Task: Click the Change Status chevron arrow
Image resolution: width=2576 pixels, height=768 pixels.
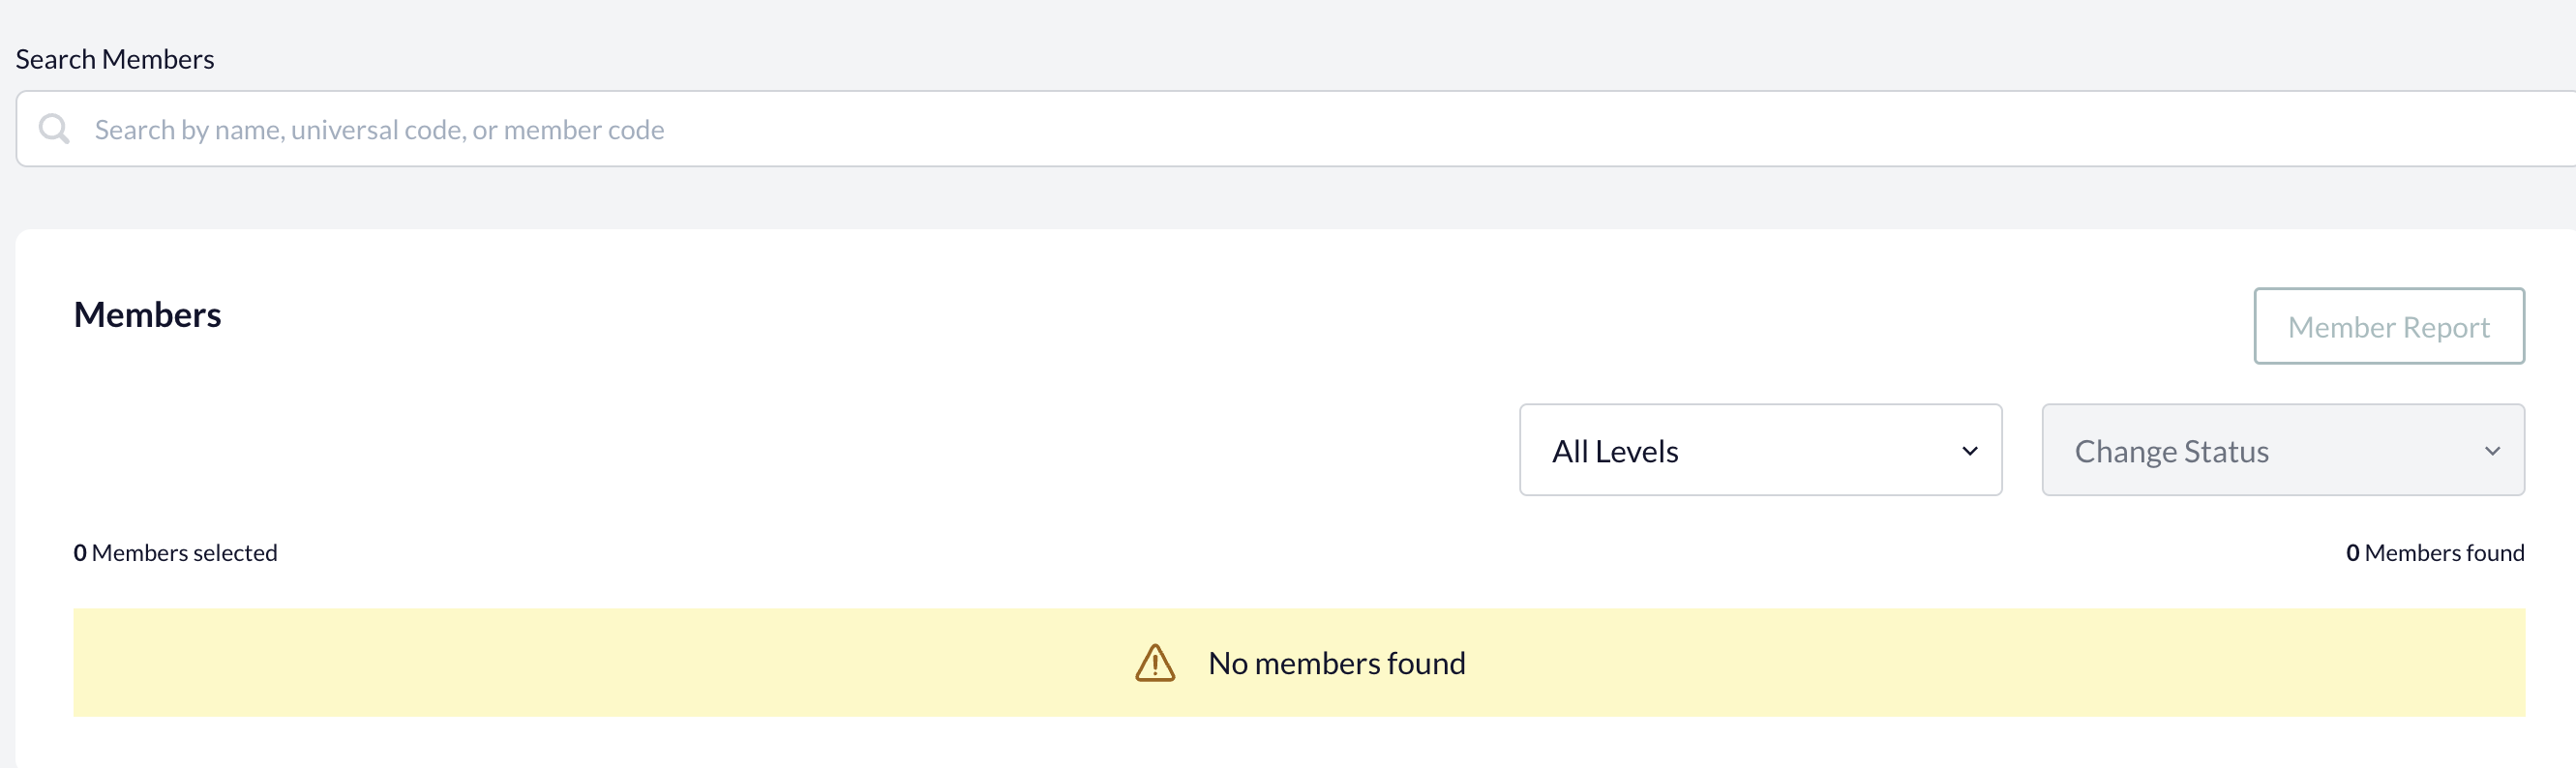Action: 2493,451
